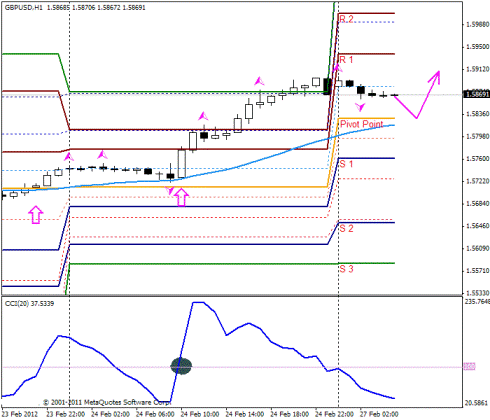Select the R 1 resistance label
Screen dimensions: 490x420
click(x=346, y=60)
